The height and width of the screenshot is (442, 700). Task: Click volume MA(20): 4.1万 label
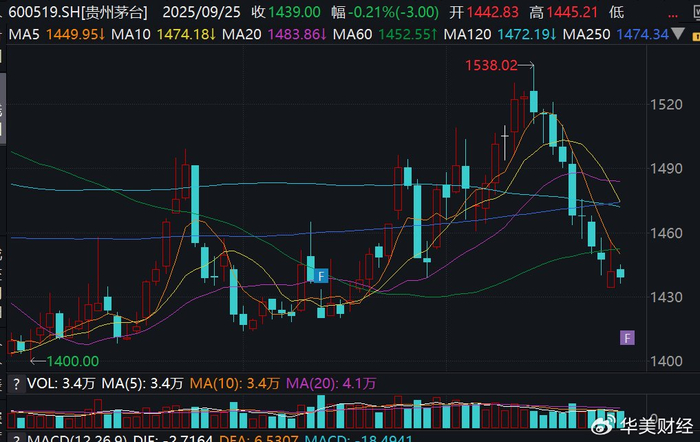click(331, 384)
